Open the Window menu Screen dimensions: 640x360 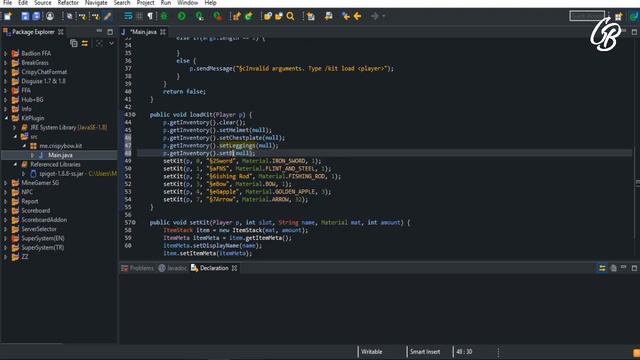(x=187, y=3)
